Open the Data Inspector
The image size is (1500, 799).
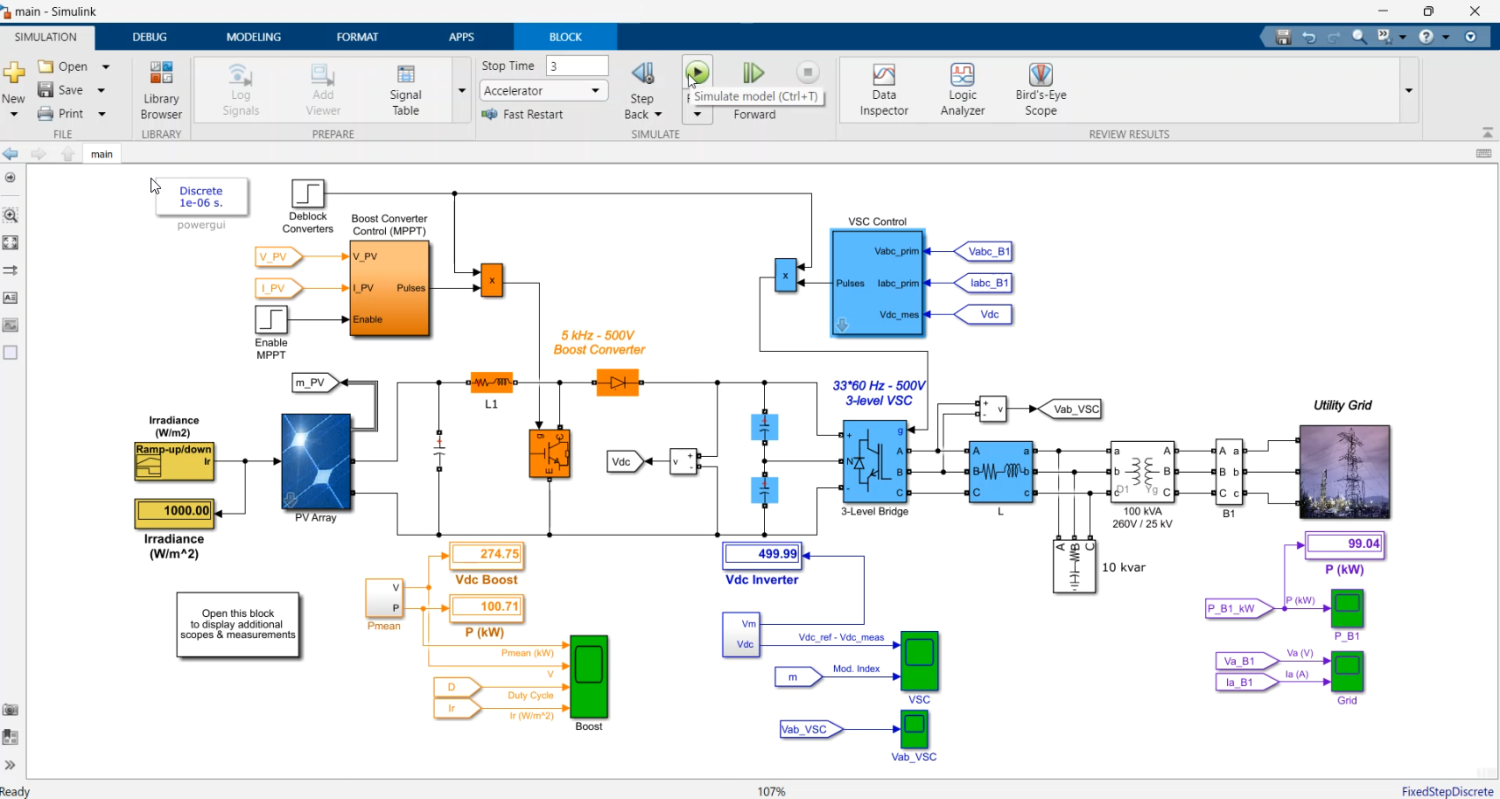[883, 88]
